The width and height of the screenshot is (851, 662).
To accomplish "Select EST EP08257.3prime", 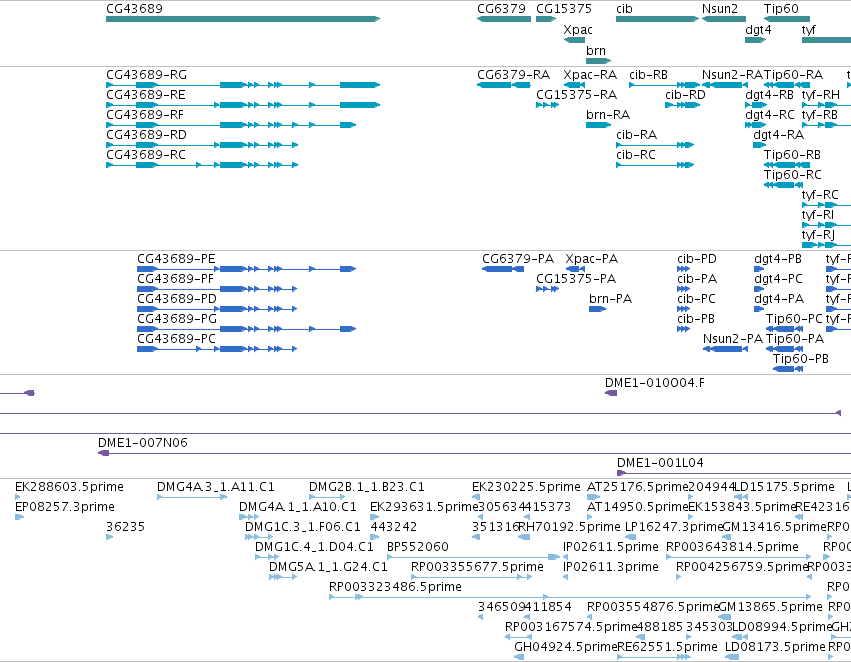I will [20, 517].
